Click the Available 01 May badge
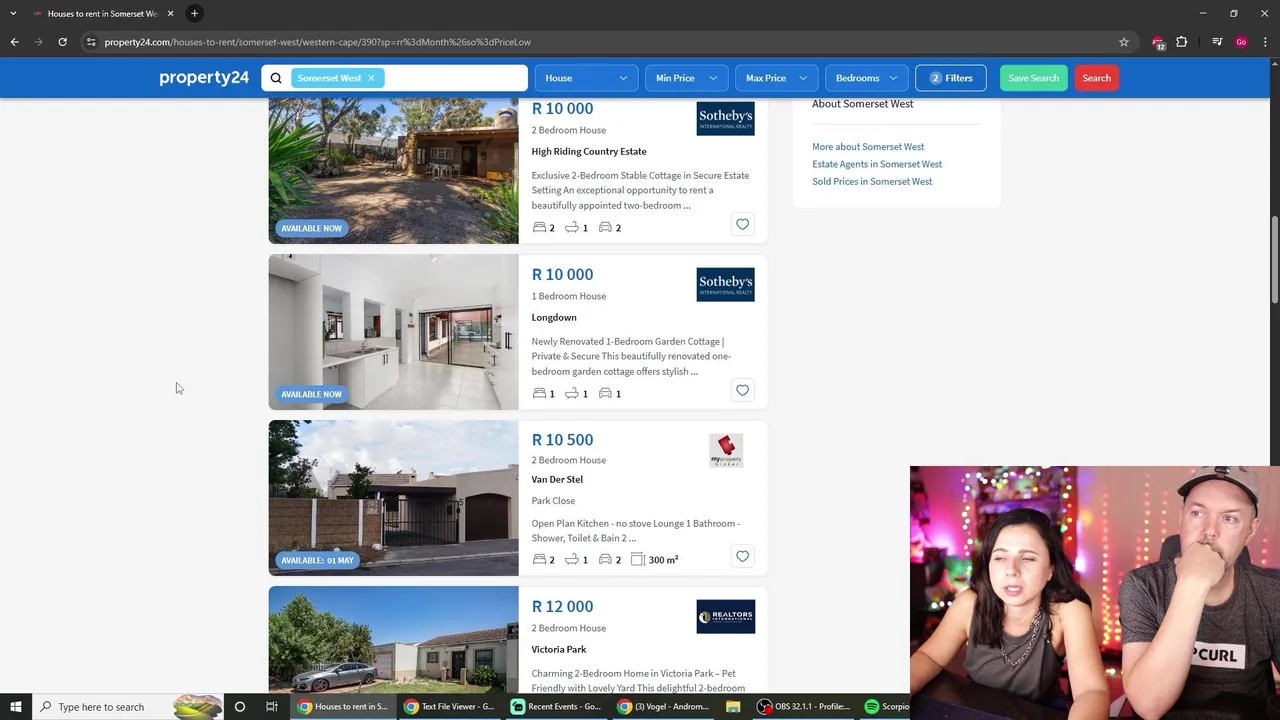This screenshot has height=720, width=1280. [x=317, y=560]
